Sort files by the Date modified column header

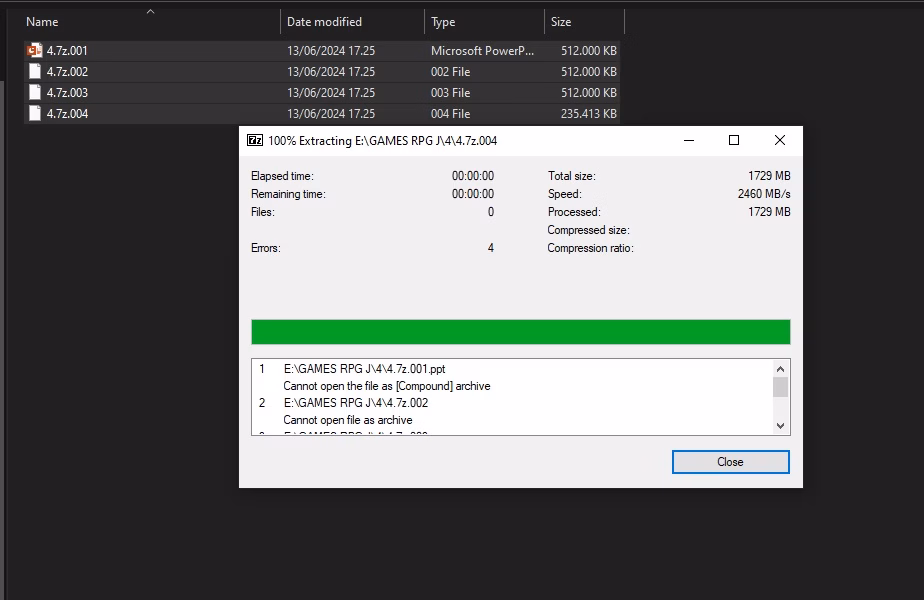(x=324, y=22)
